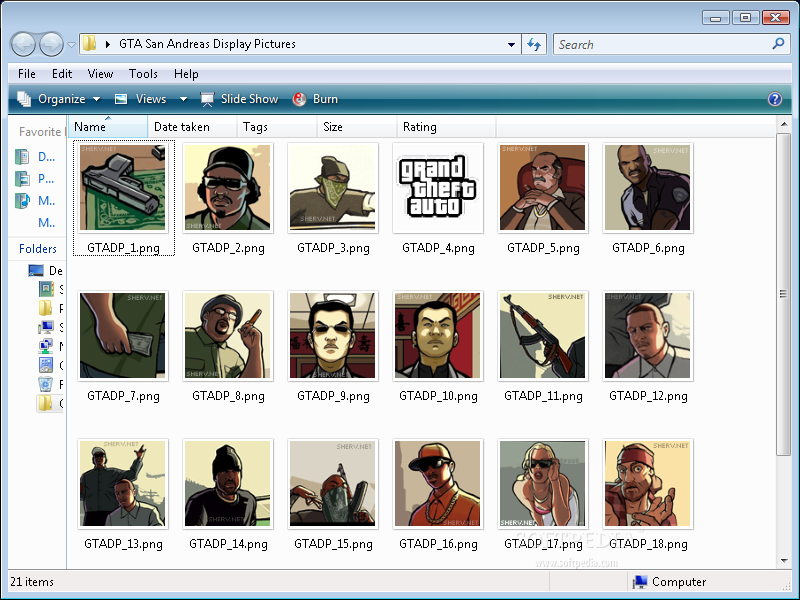Select the GTADP_2.png thumbnail

click(228, 188)
